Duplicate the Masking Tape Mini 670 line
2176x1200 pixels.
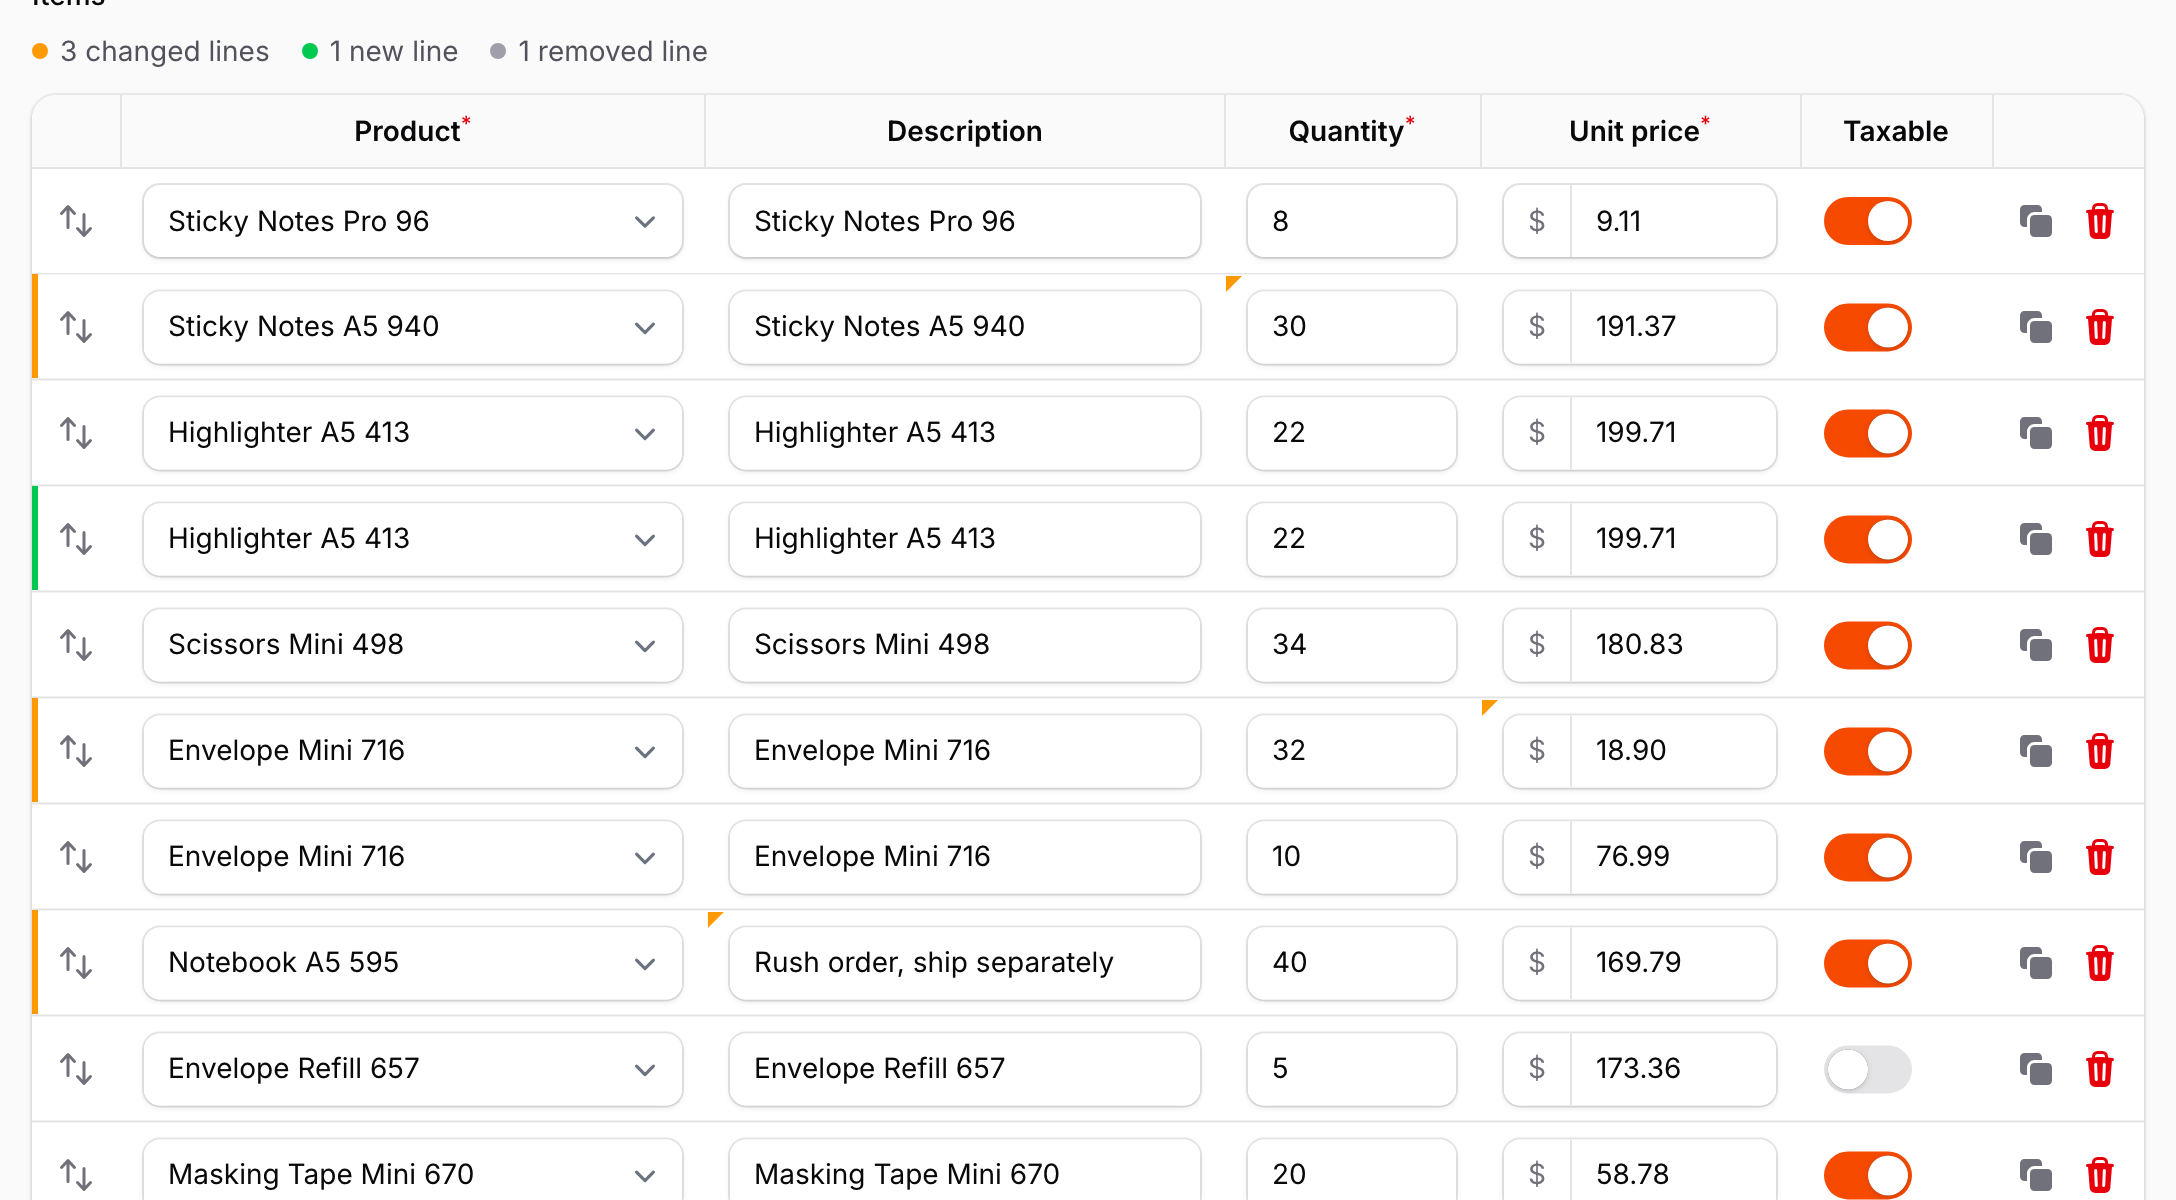coord(2035,1175)
